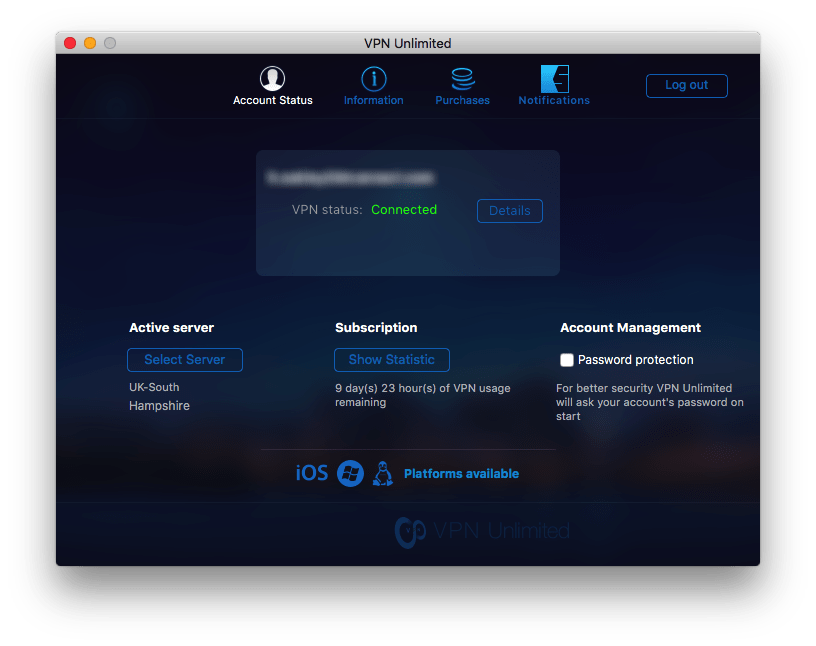Switch to the Purchases tab label
This screenshot has width=816, height=646.
[462, 101]
